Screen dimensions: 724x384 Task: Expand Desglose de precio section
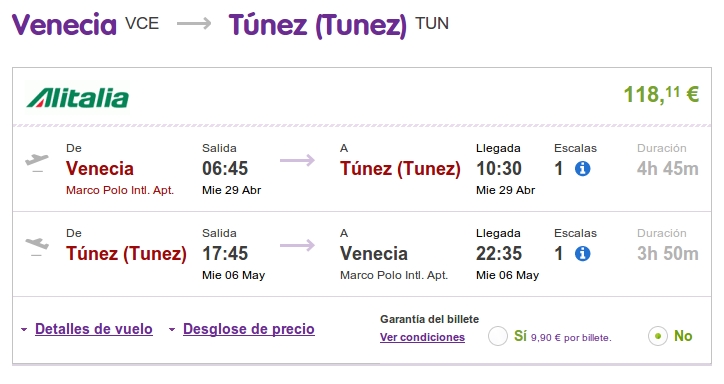point(249,329)
